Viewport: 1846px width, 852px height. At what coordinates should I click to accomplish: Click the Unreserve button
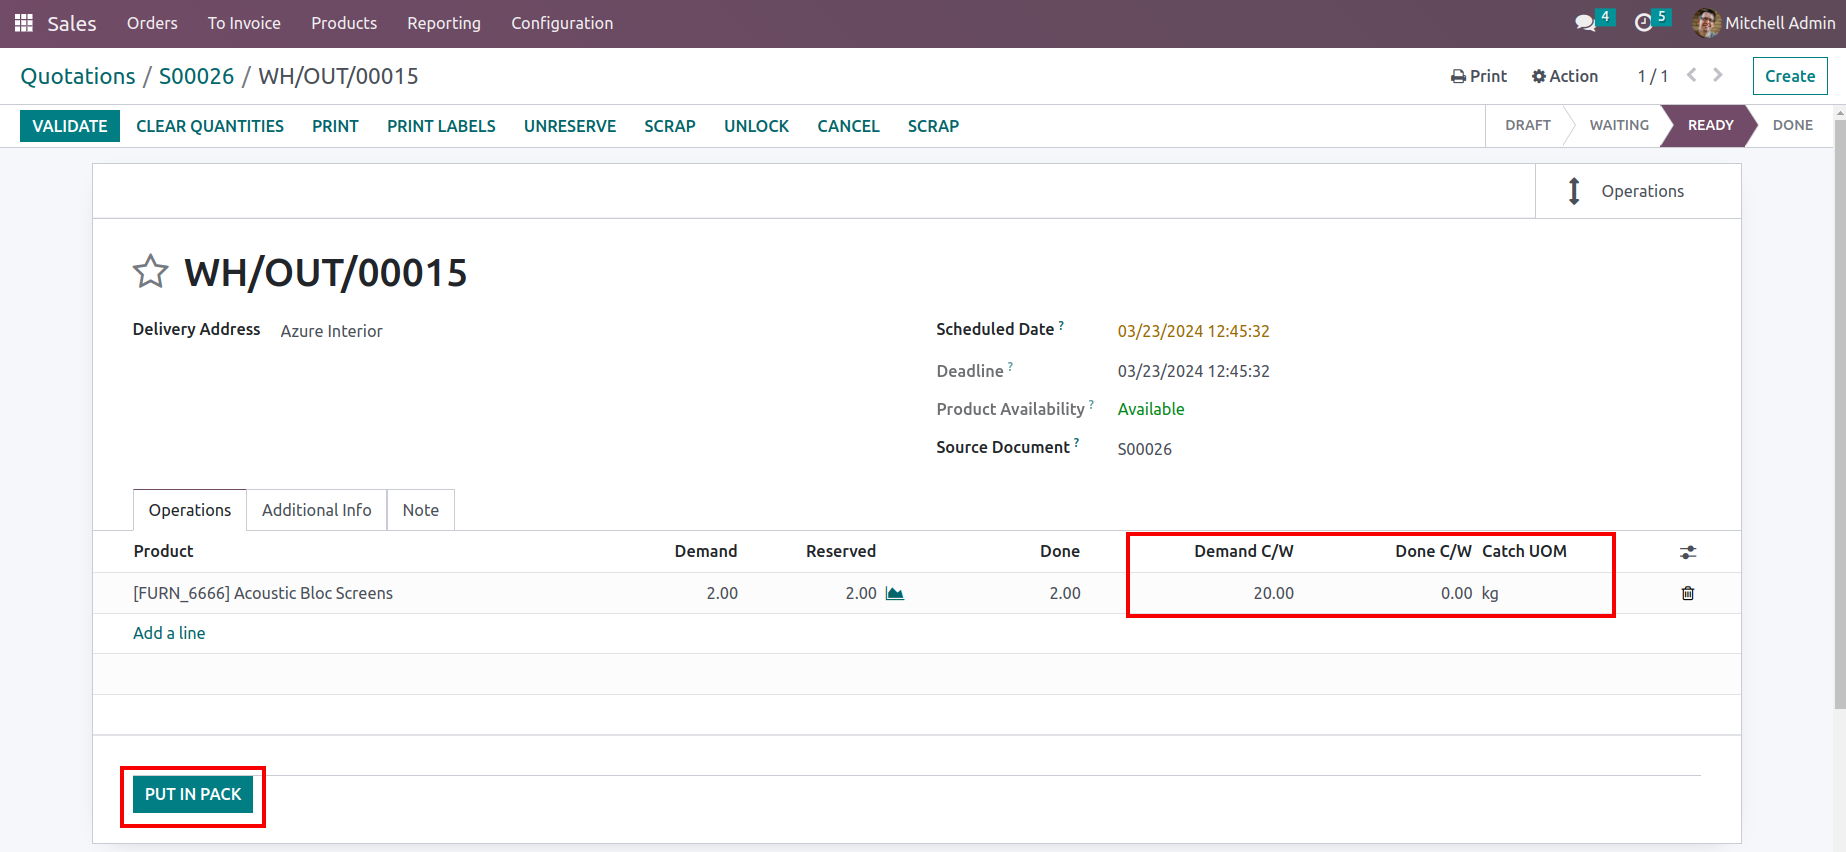pos(570,126)
